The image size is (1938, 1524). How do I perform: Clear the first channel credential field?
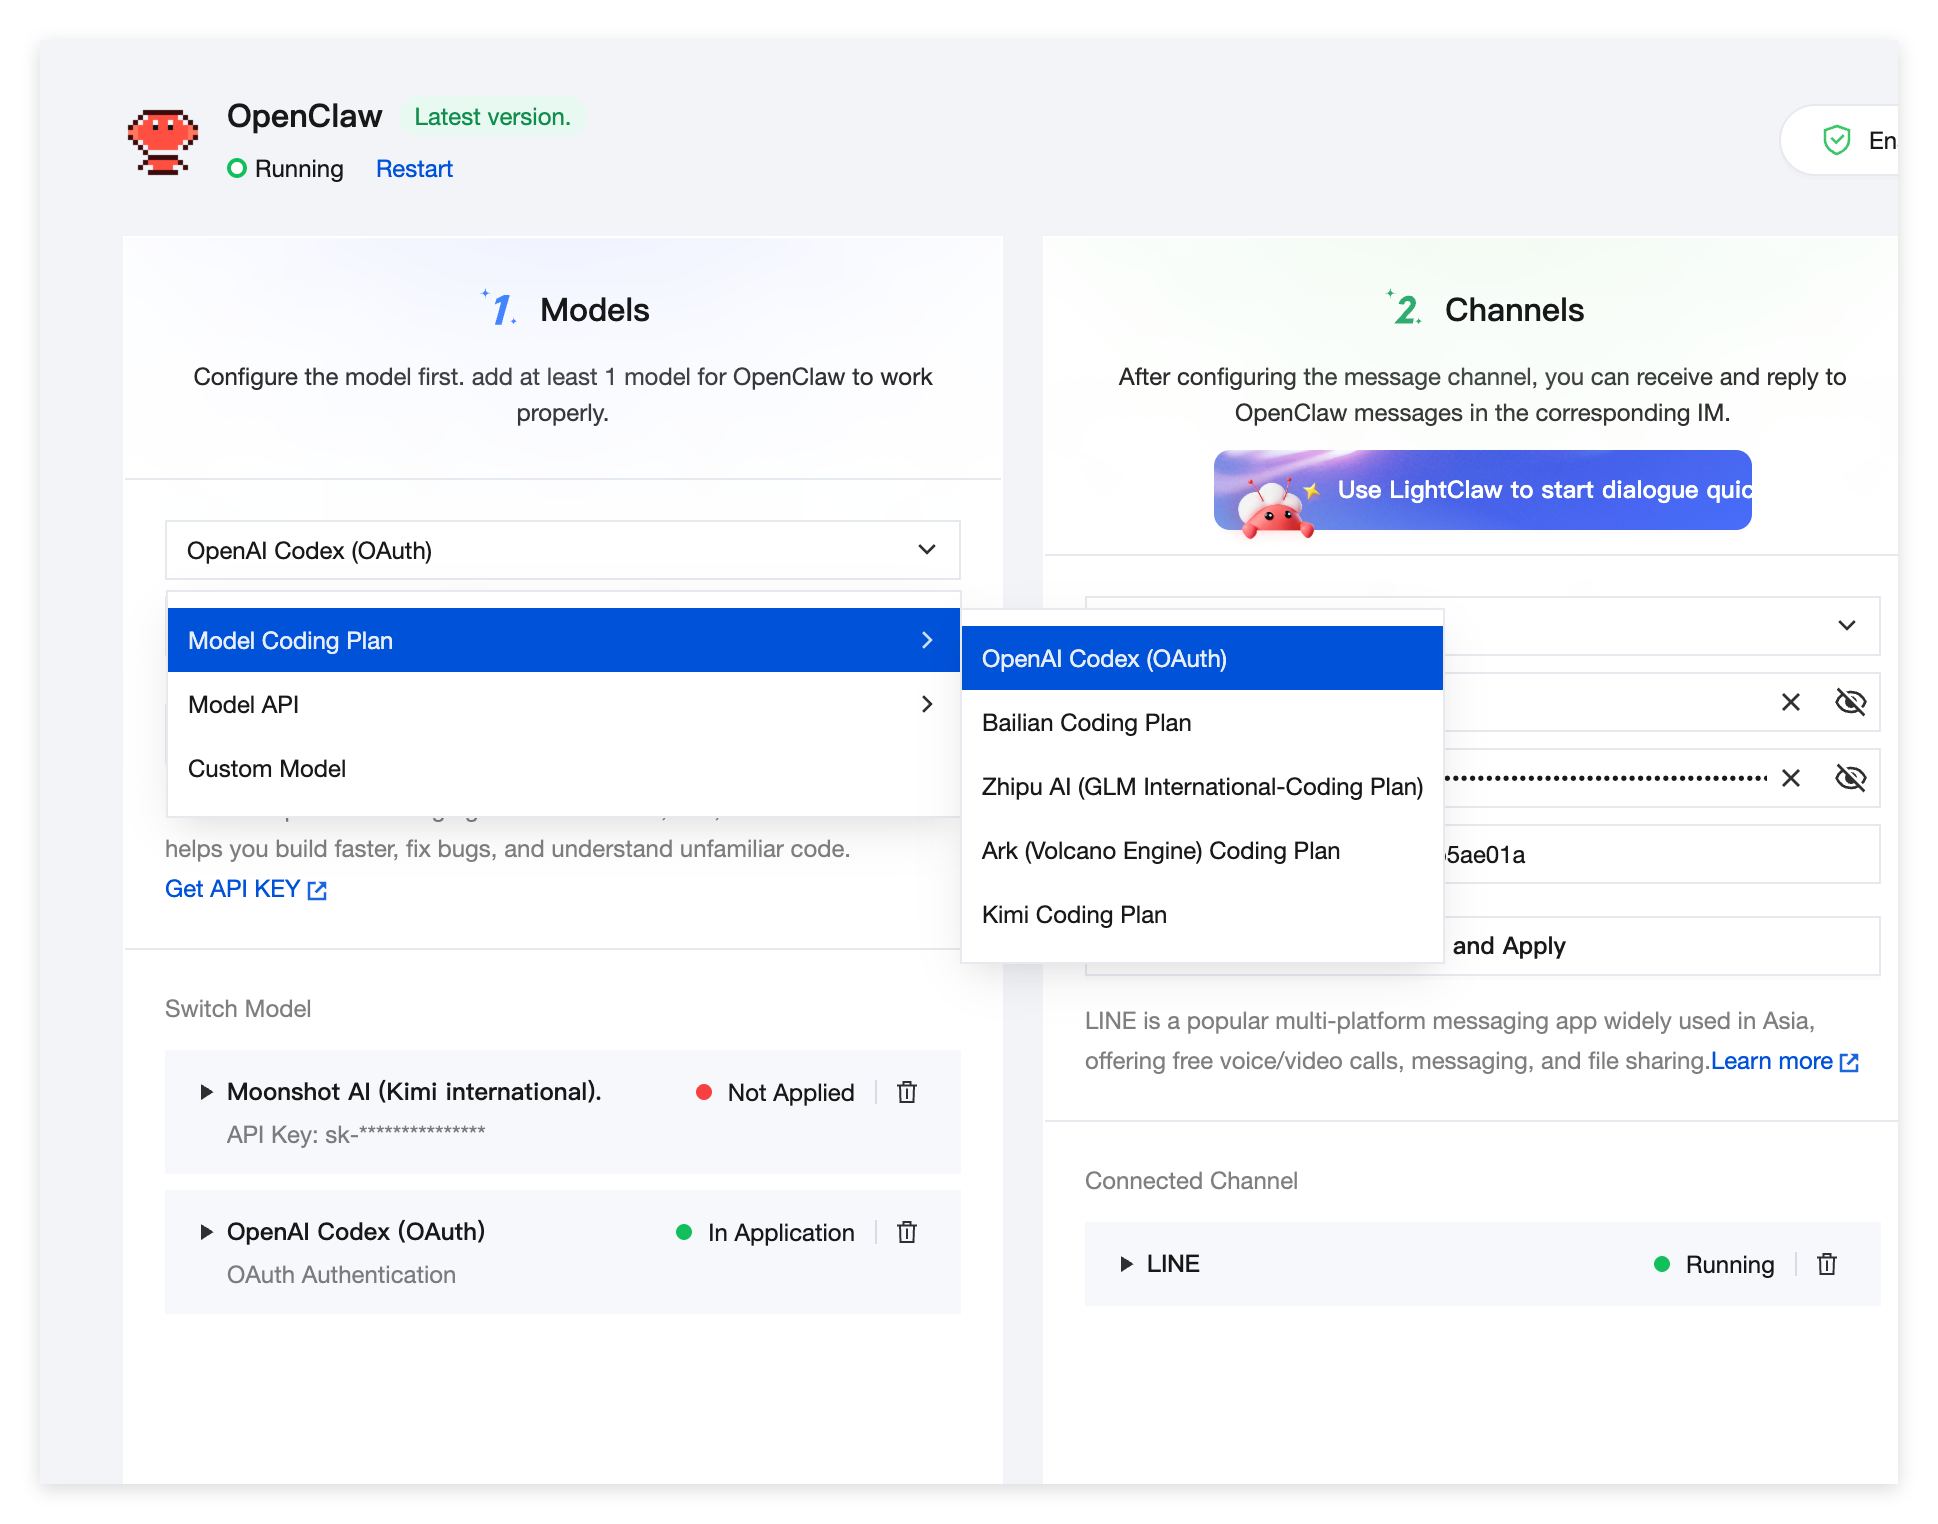point(1790,702)
